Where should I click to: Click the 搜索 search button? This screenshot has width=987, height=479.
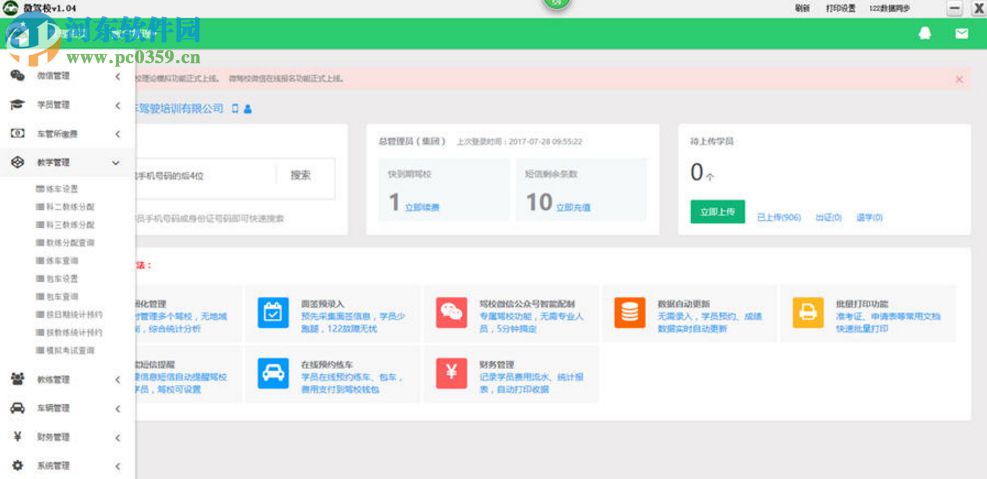click(300, 175)
